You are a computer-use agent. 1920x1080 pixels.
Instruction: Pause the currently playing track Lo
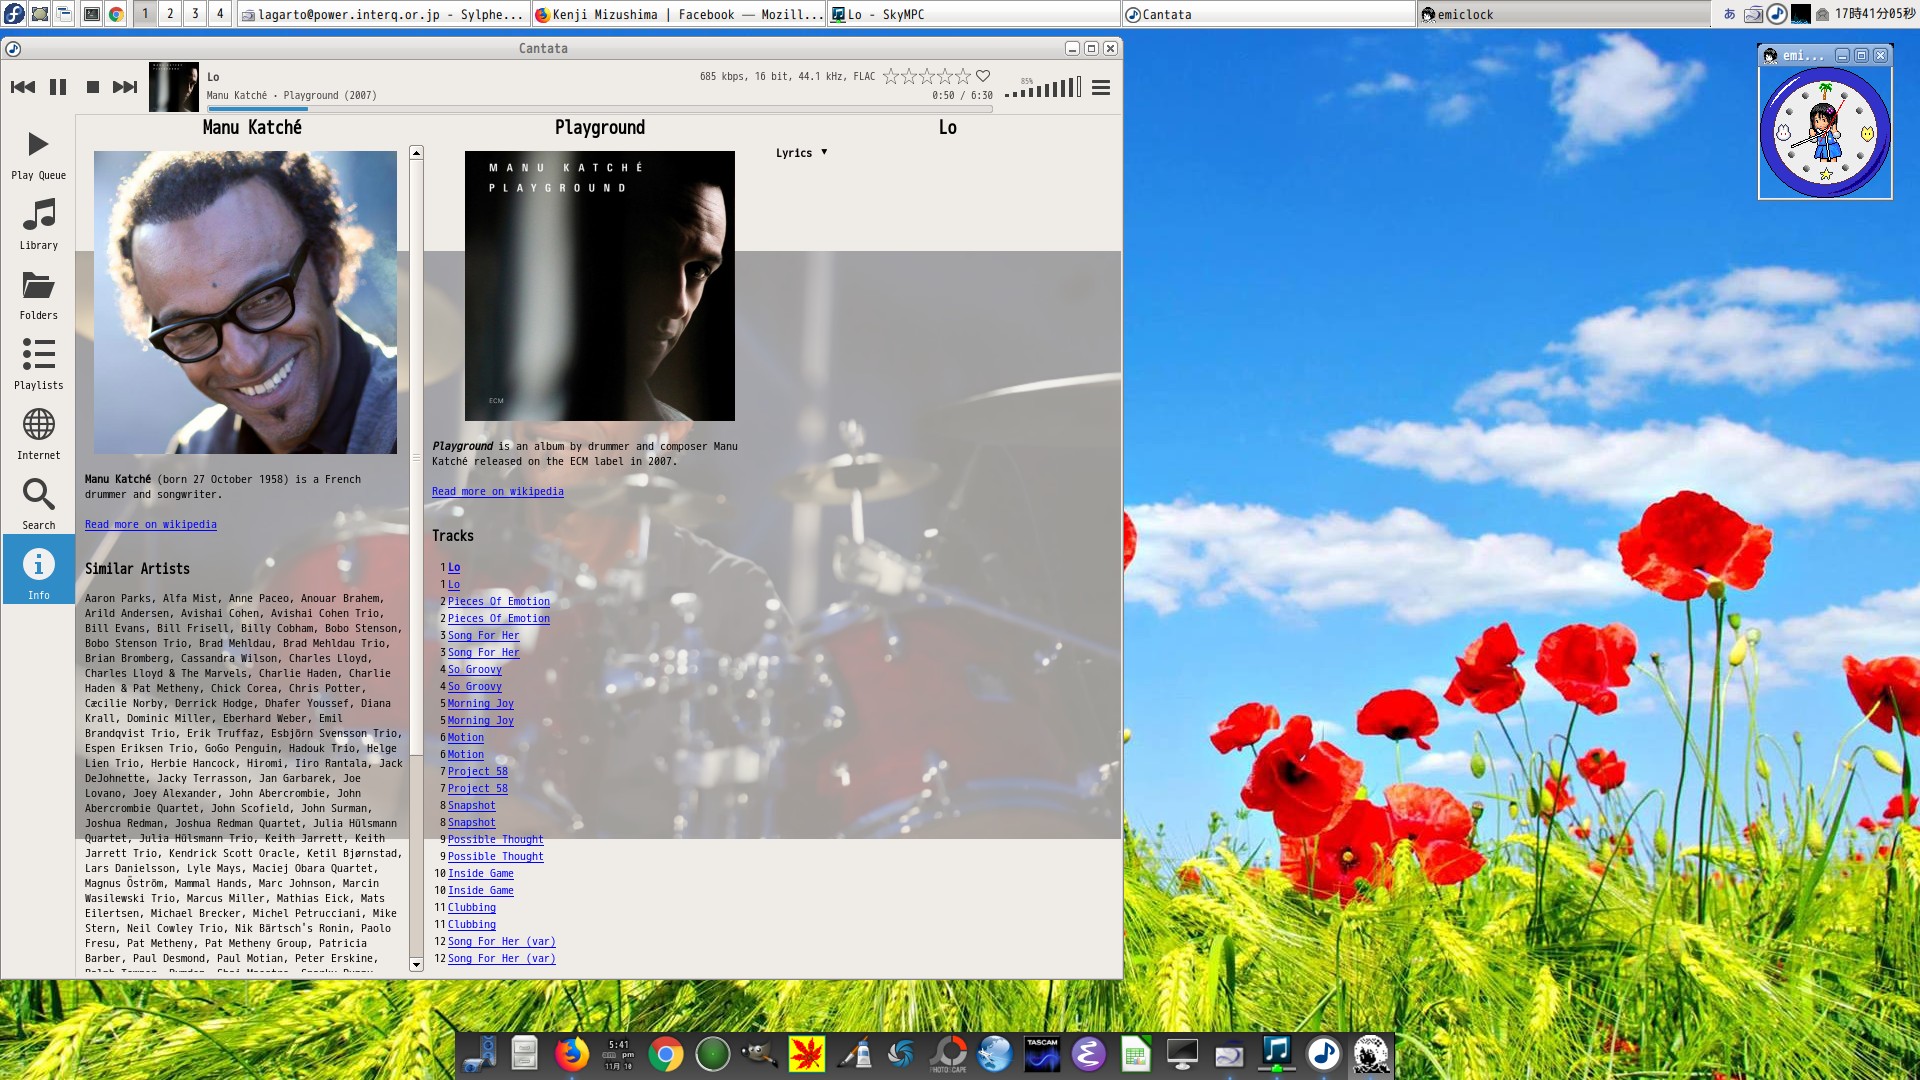click(x=58, y=87)
